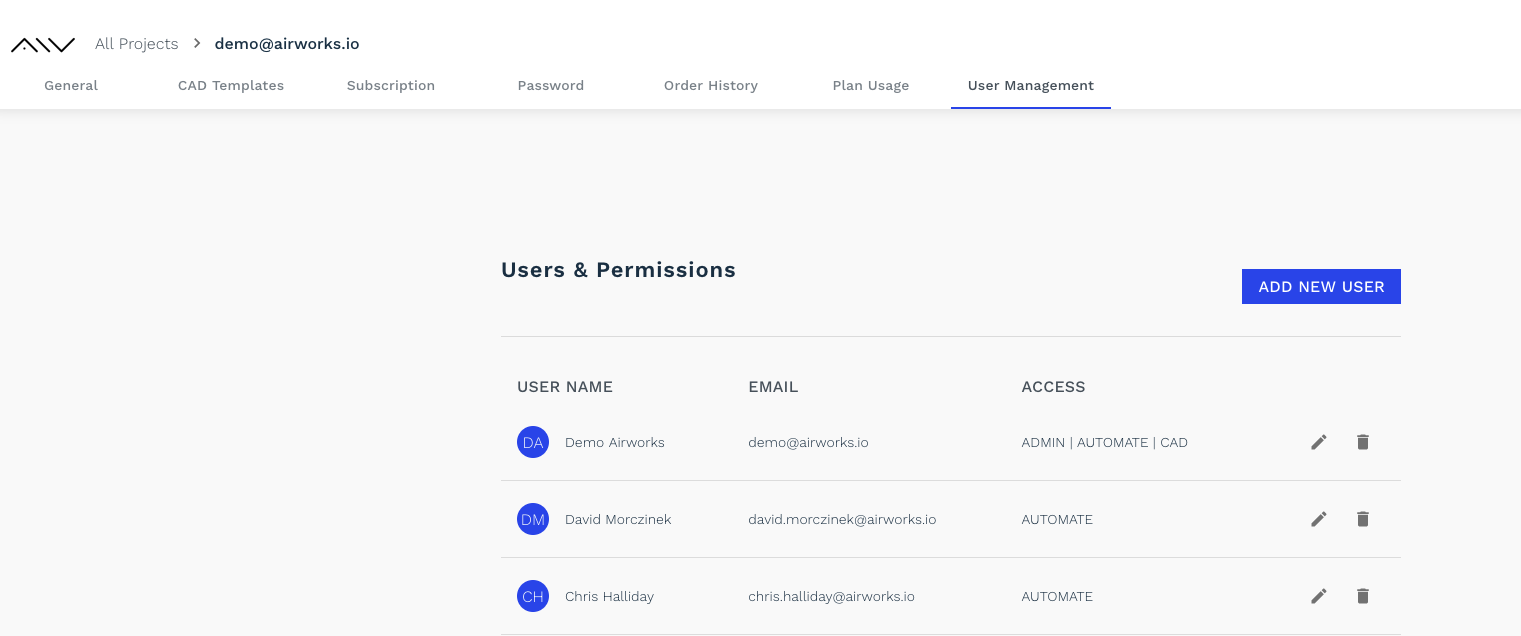
Task: Open the General tab
Action: [x=71, y=86]
